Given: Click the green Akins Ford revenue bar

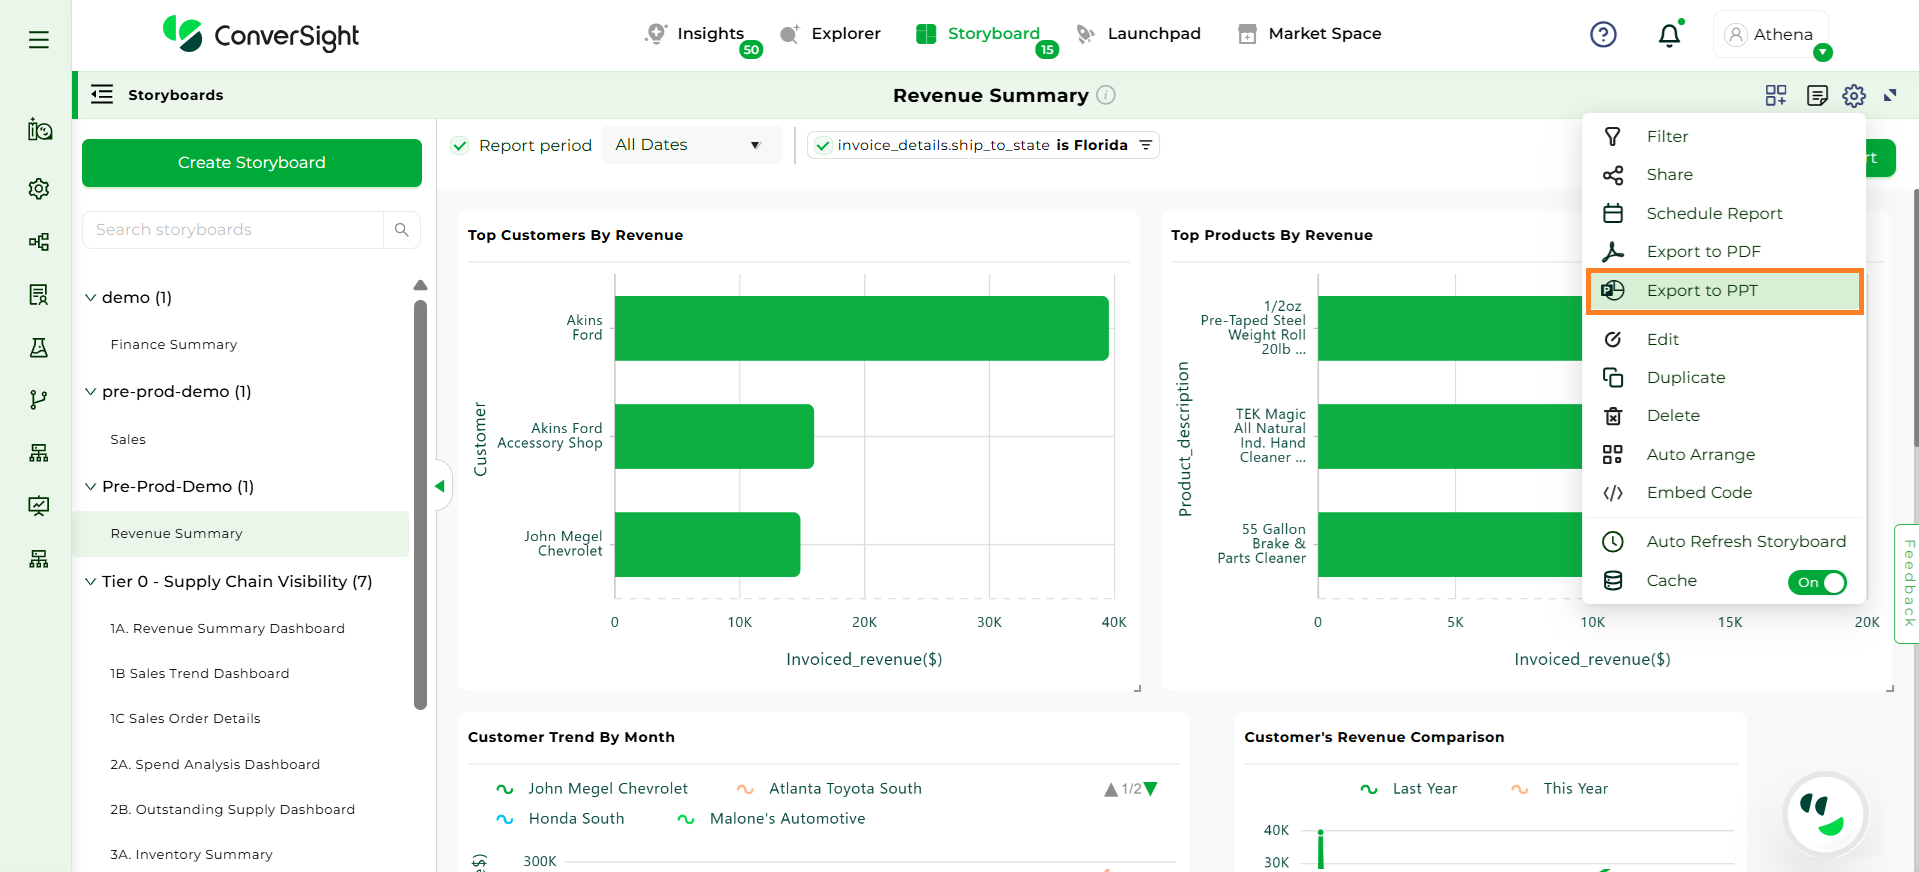Looking at the screenshot, I should tap(861, 328).
